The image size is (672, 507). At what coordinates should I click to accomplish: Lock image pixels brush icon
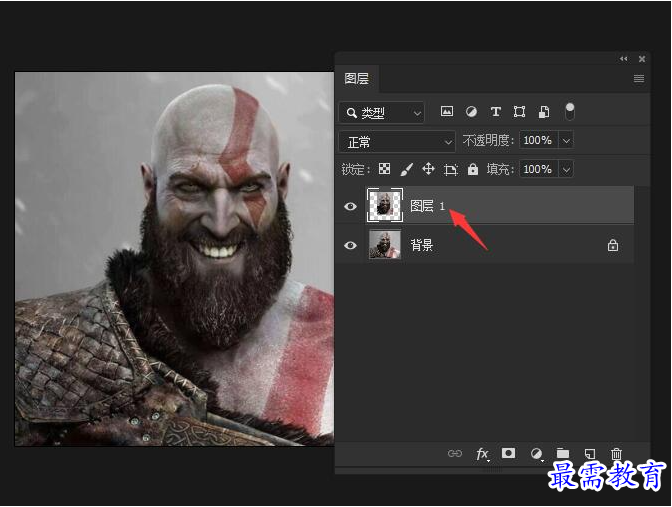click(406, 169)
